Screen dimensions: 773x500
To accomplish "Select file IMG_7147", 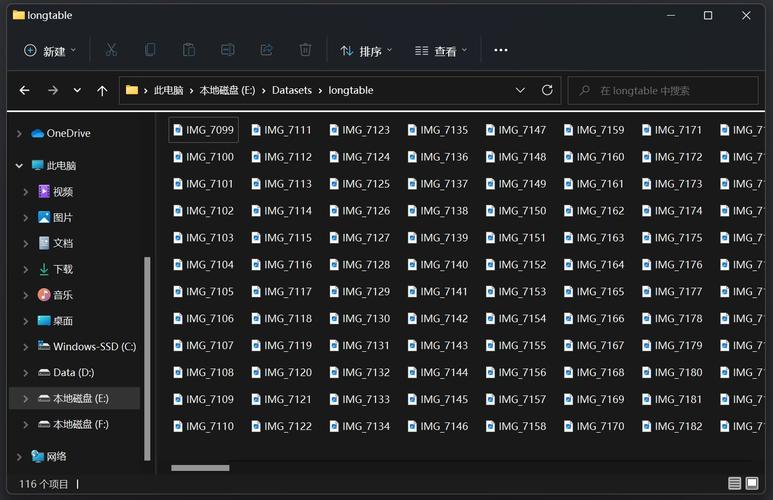I will pyautogui.click(x=516, y=130).
